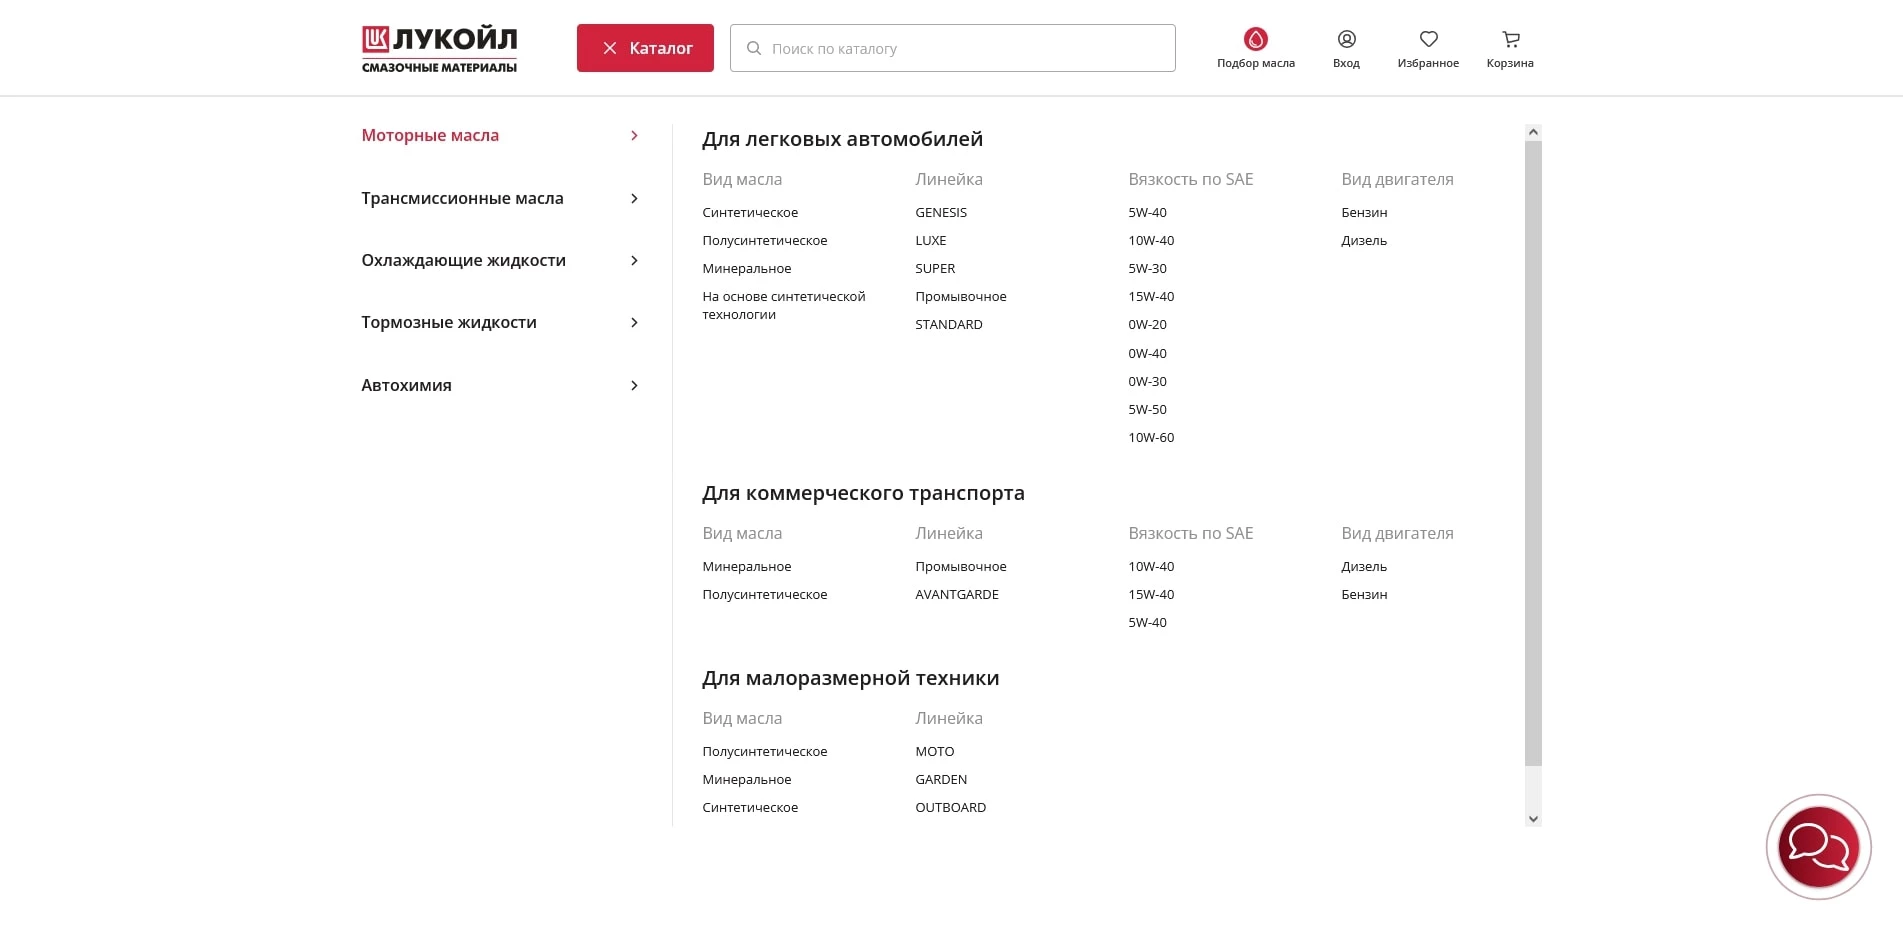Viewport: 1903px width, 927px height.
Task: Click the Lukoil logo
Action: (439, 49)
